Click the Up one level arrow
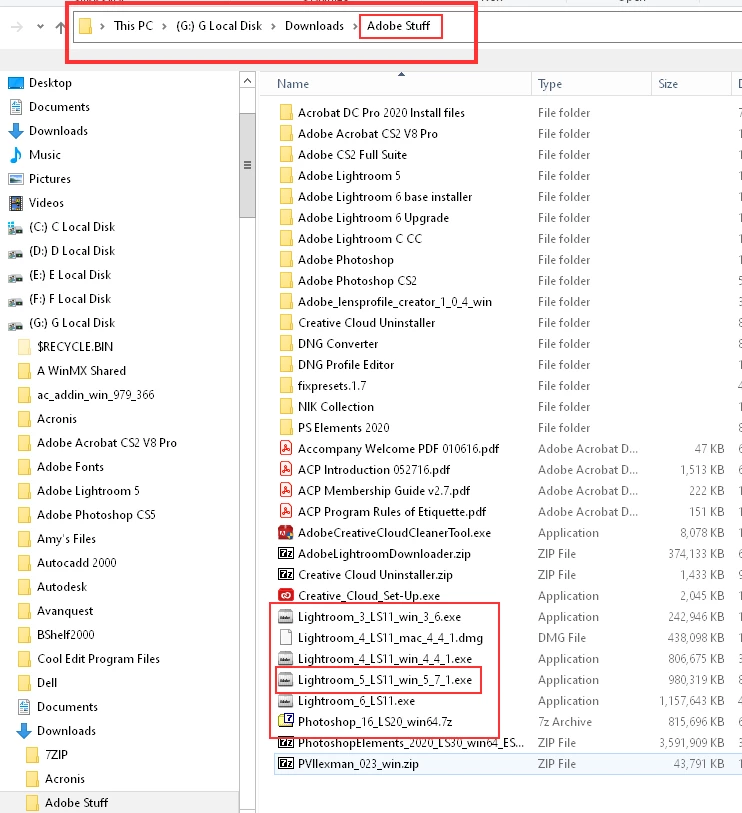 point(60,26)
